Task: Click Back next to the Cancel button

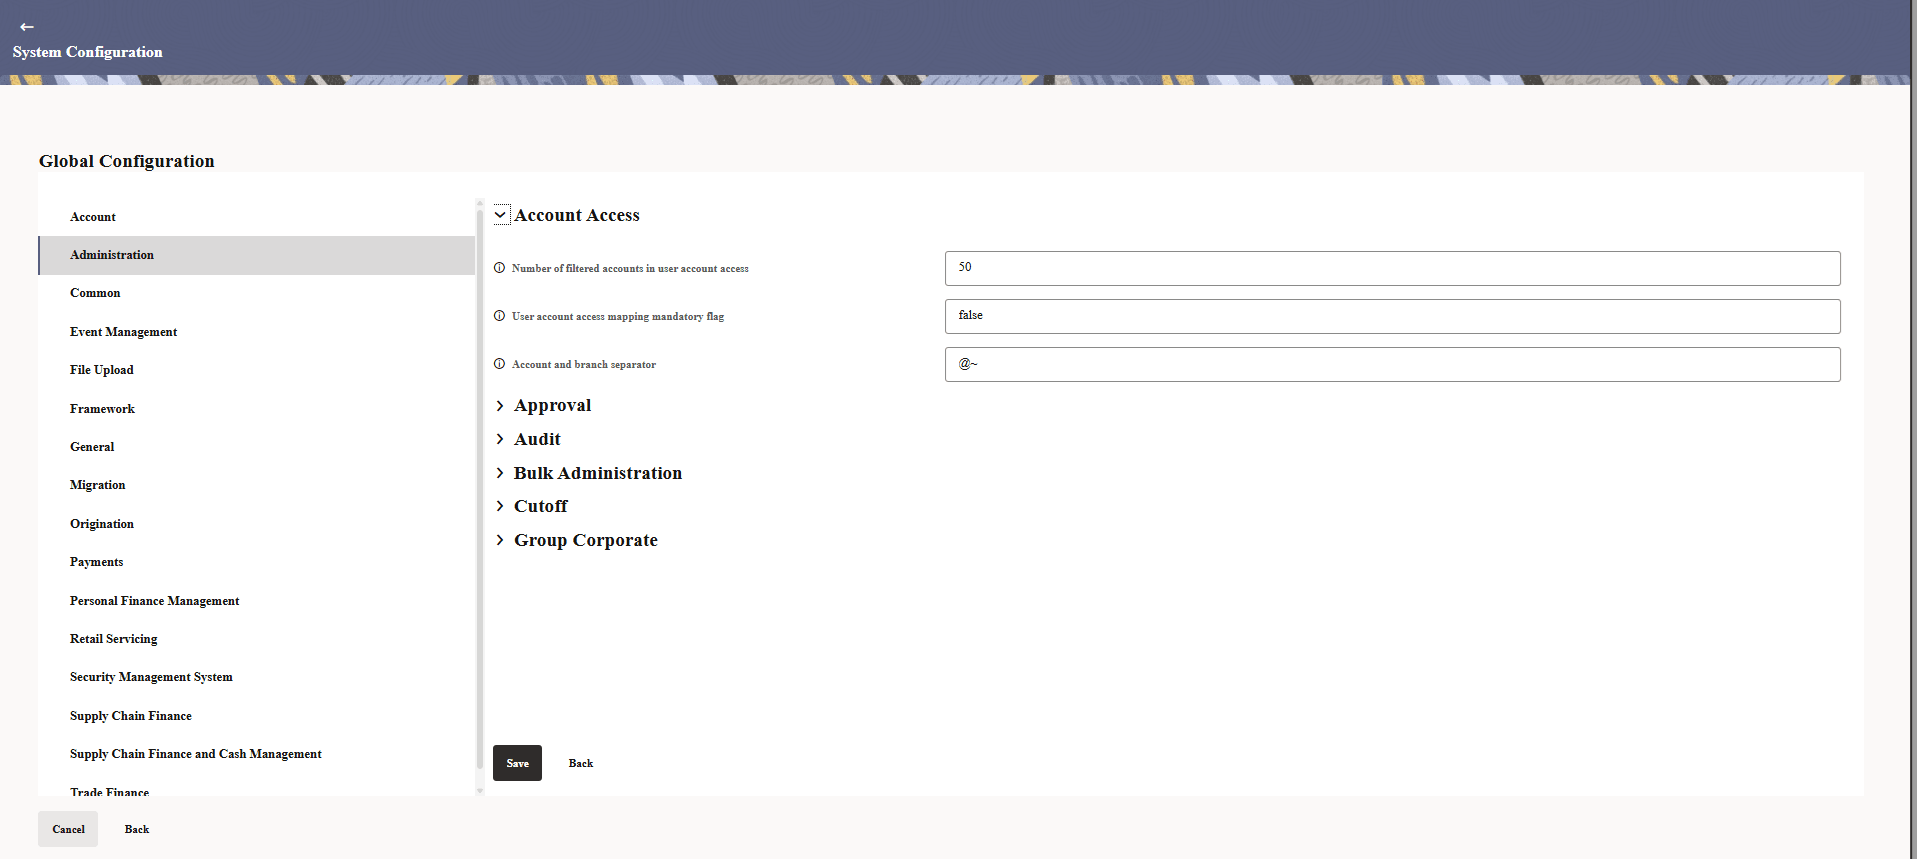Action: (137, 829)
